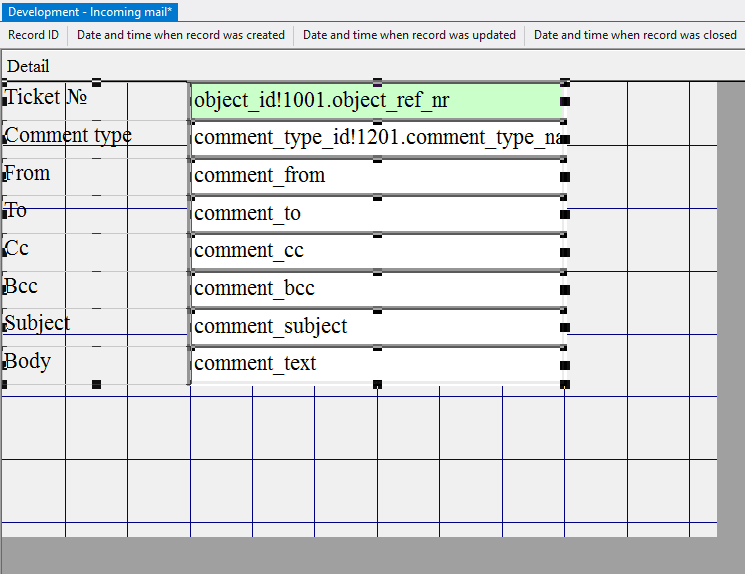Click the comment_subject text box

tap(376, 326)
